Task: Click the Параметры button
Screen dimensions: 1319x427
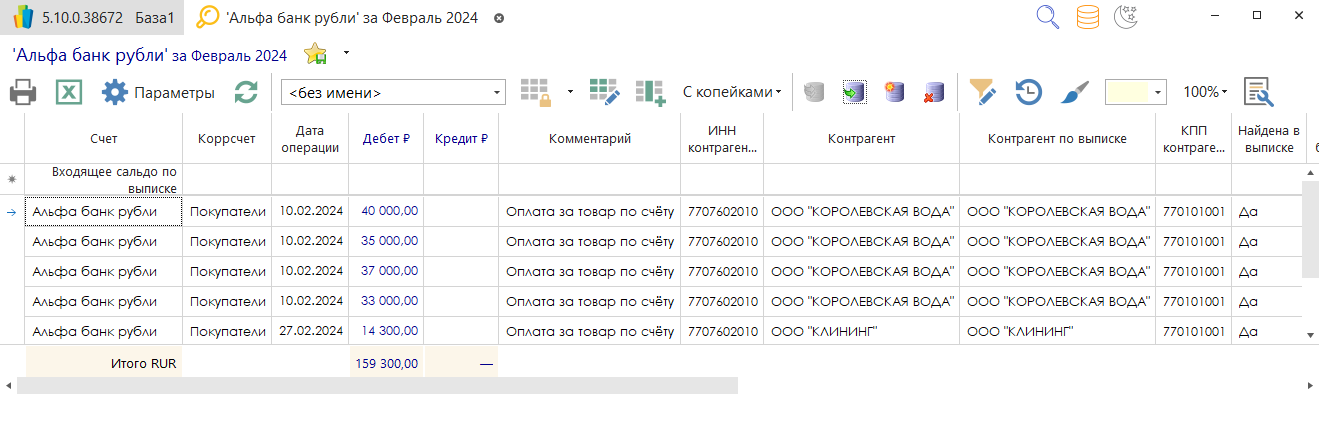Action: click(x=159, y=93)
